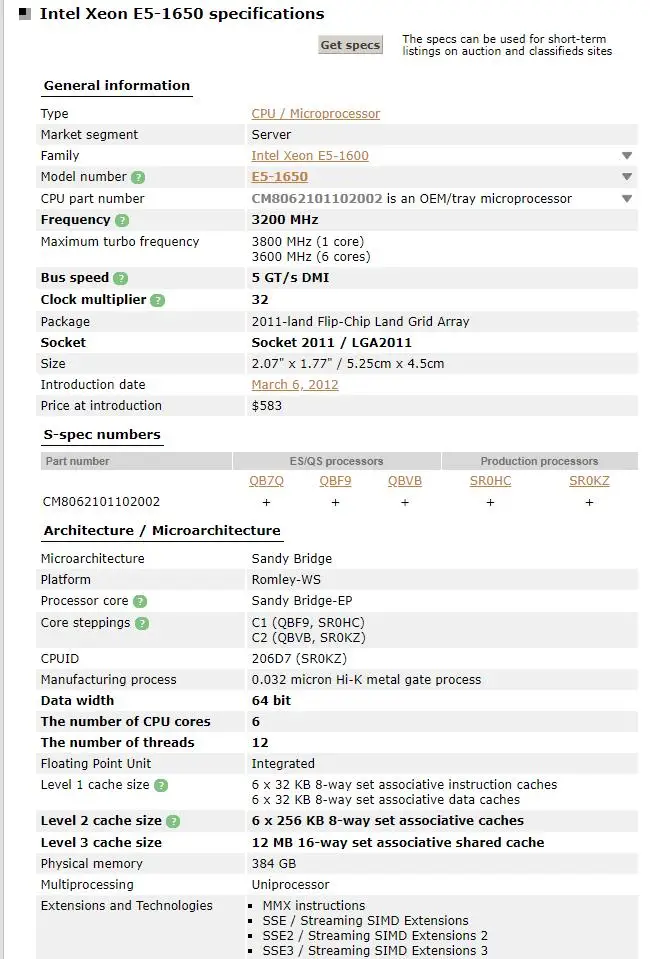Expand the Family dropdown

coord(627,156)
